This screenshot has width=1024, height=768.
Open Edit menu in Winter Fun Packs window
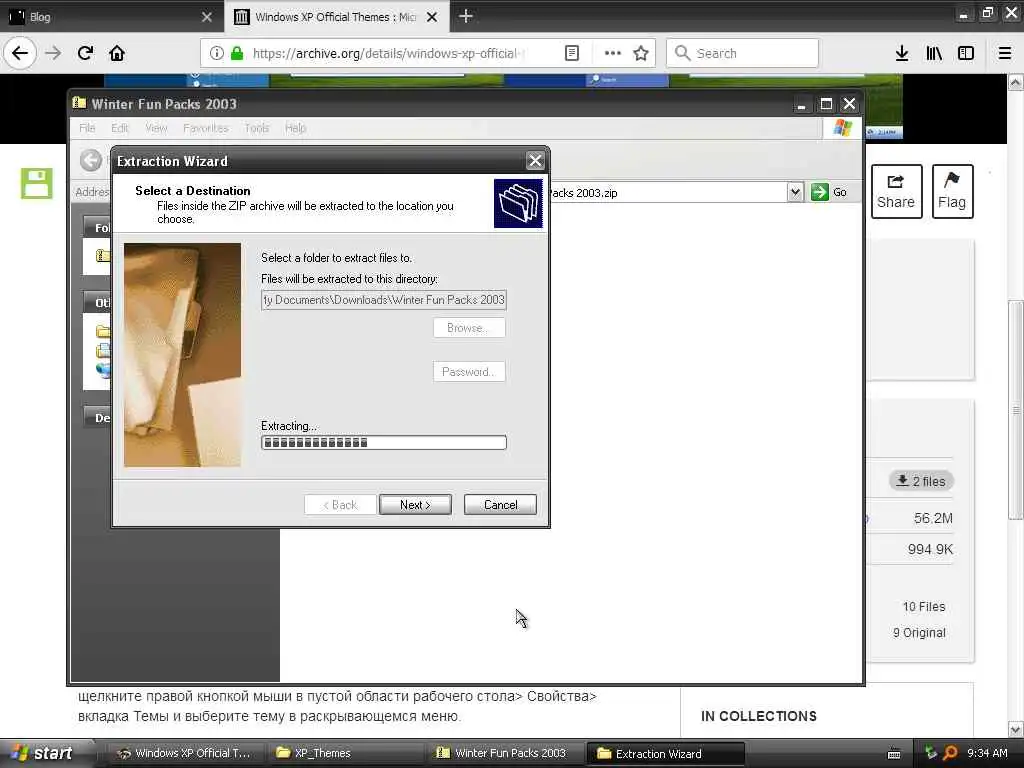coord(120,128)
